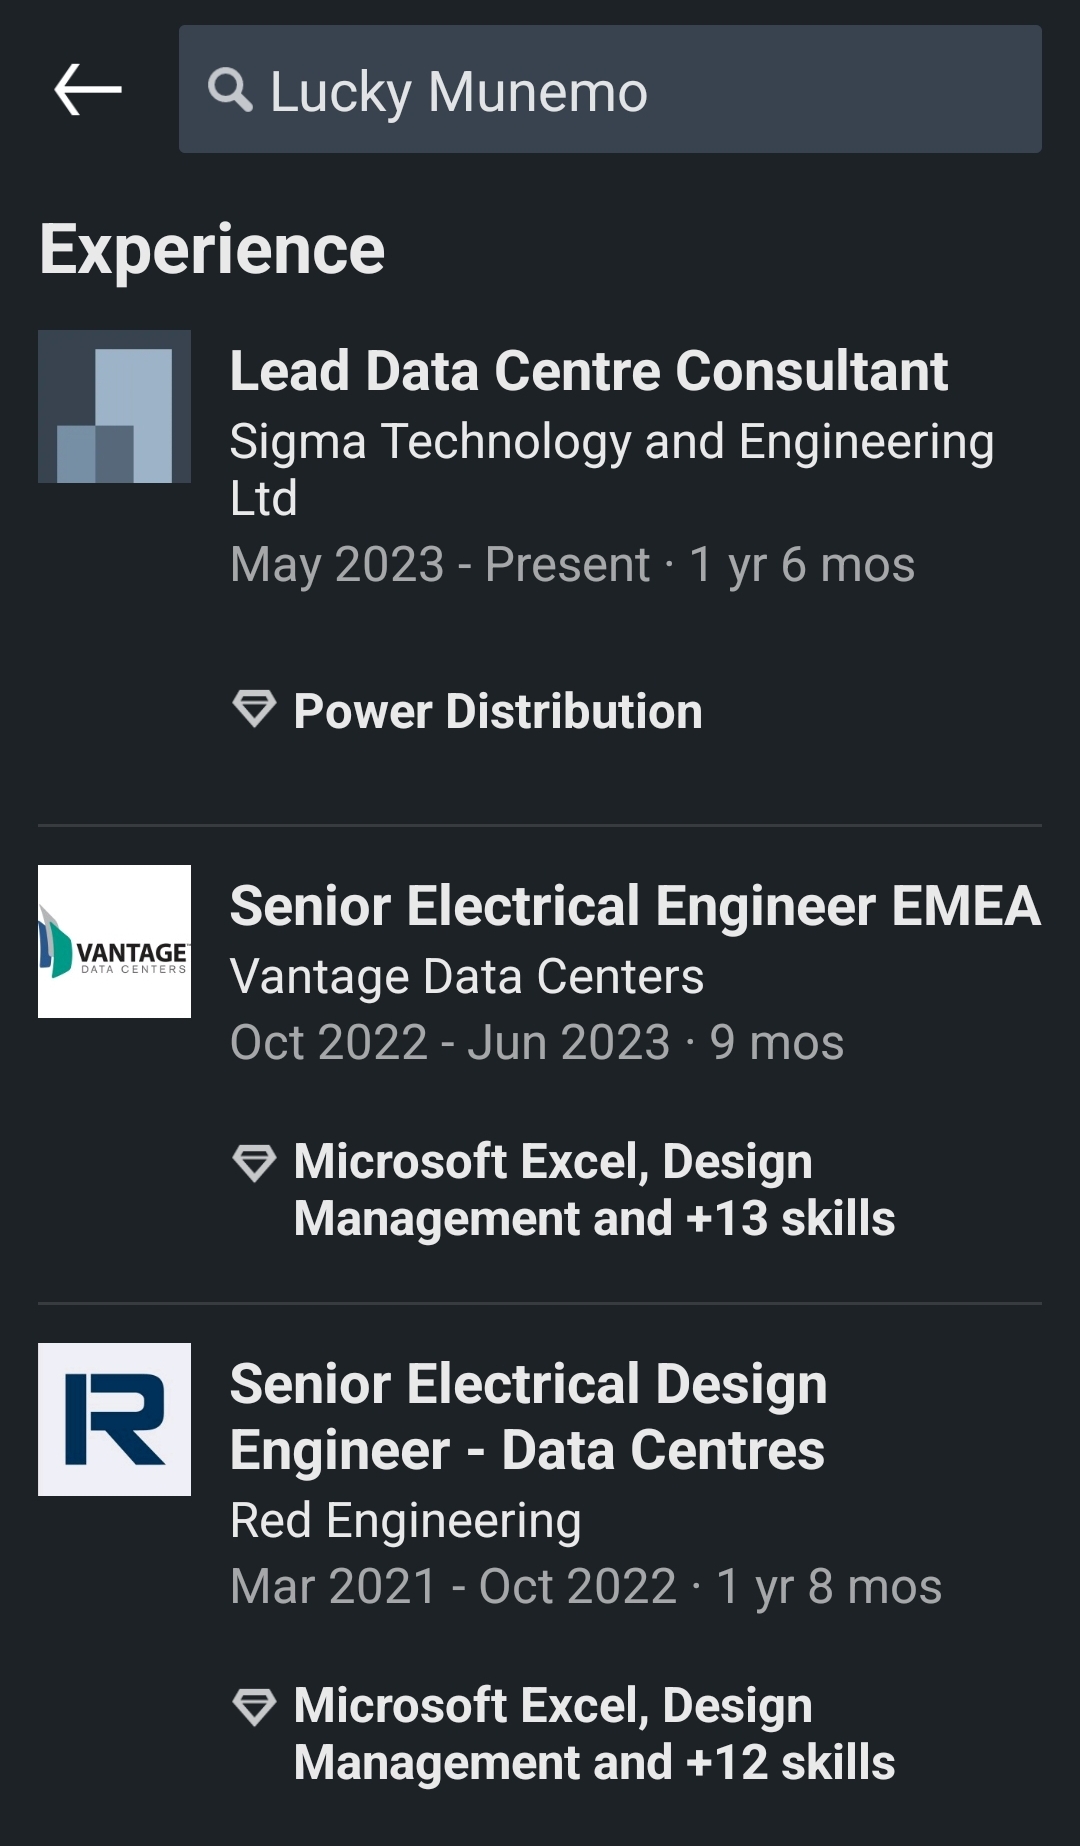Viewport: 1080px width, 1846px height.
Task: Select Vantage Data Centers company name
Action: point(466,977)
